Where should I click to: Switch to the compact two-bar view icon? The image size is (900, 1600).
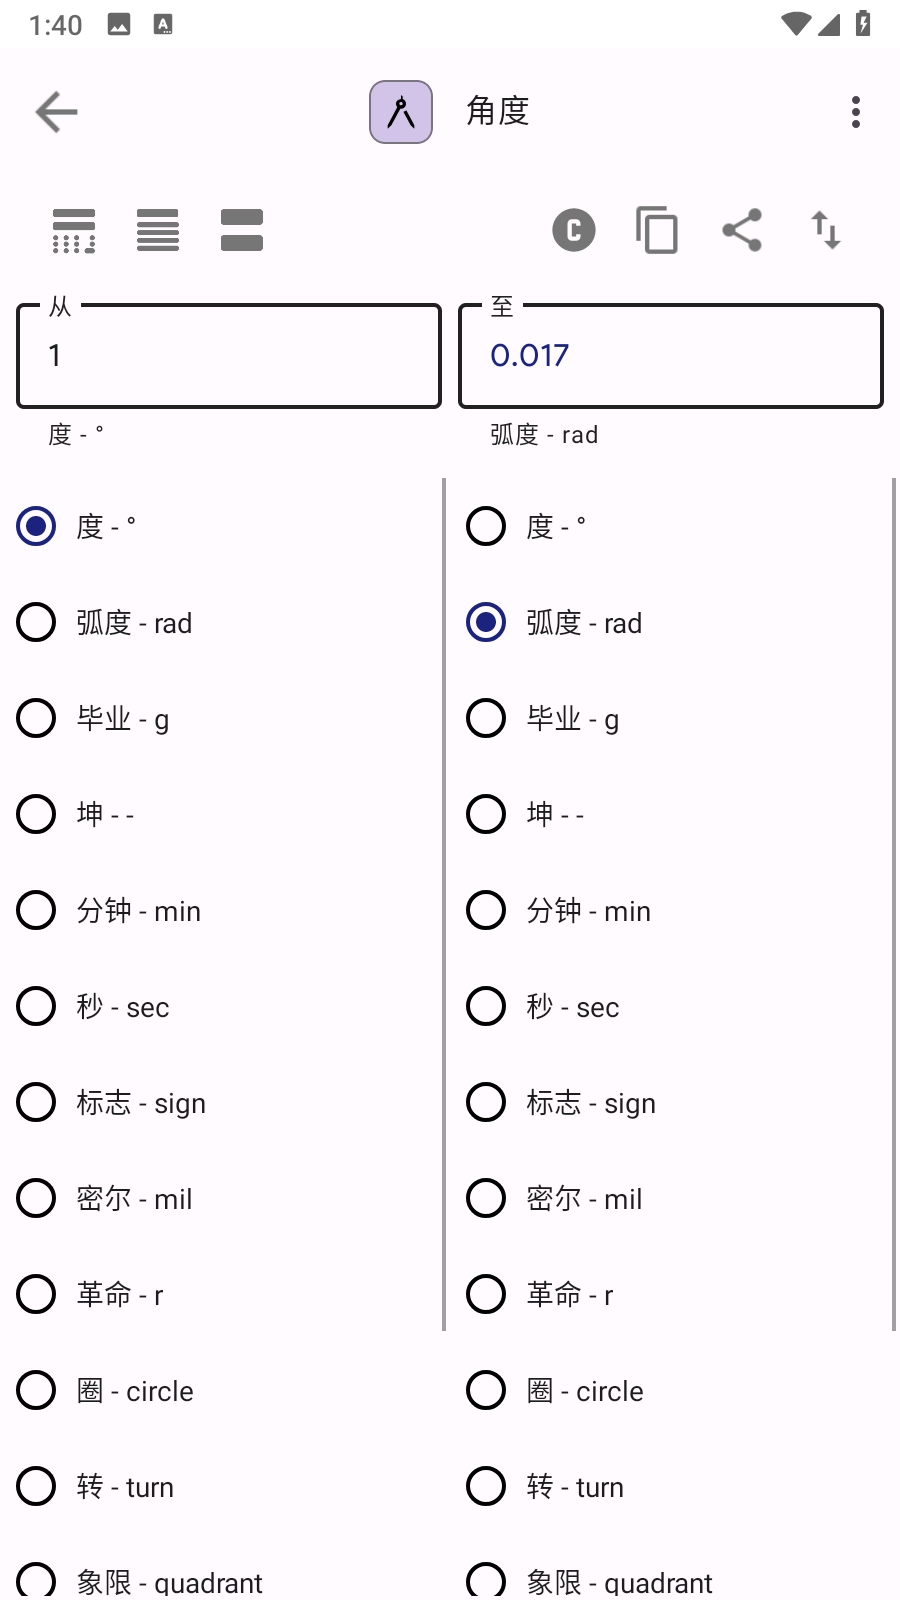point(241,230)
